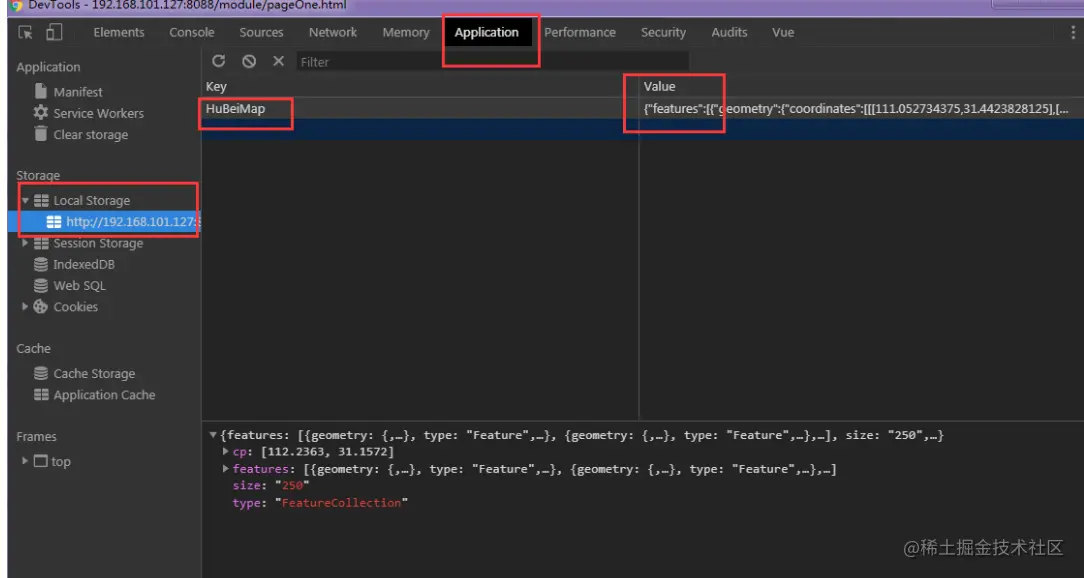1084x578 pixels.
Task: Switch to the Performance tab
Action: 579,32
